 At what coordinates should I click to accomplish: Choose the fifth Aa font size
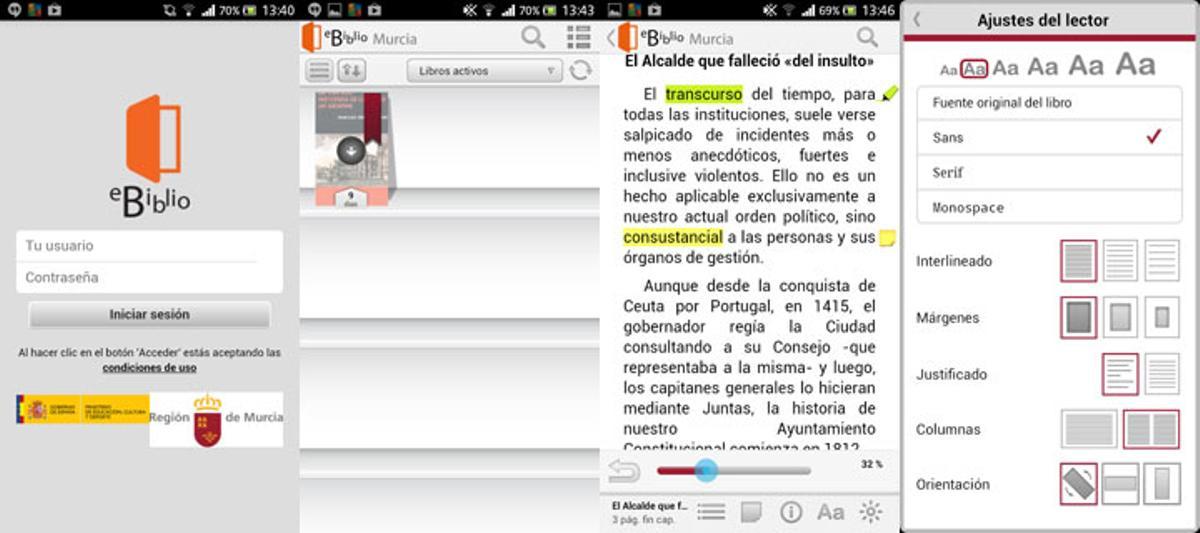click(x=1086, y=66)
